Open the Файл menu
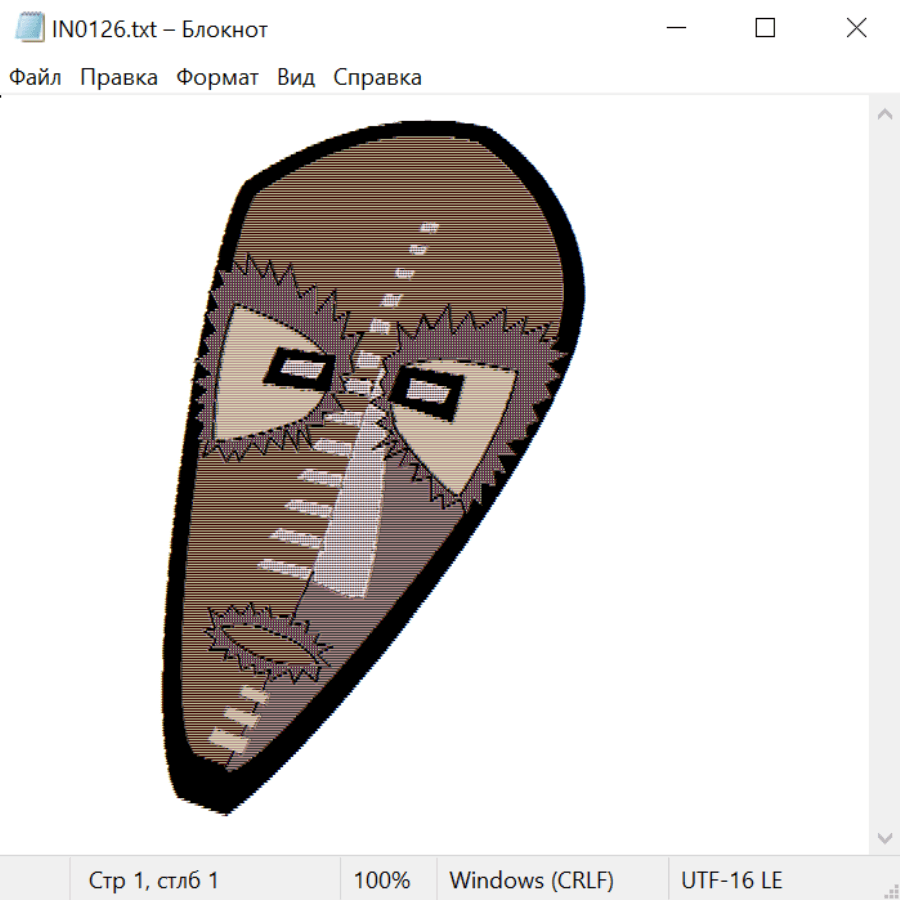The height and width of the screenshot is (900, 900). pos(35,77)
